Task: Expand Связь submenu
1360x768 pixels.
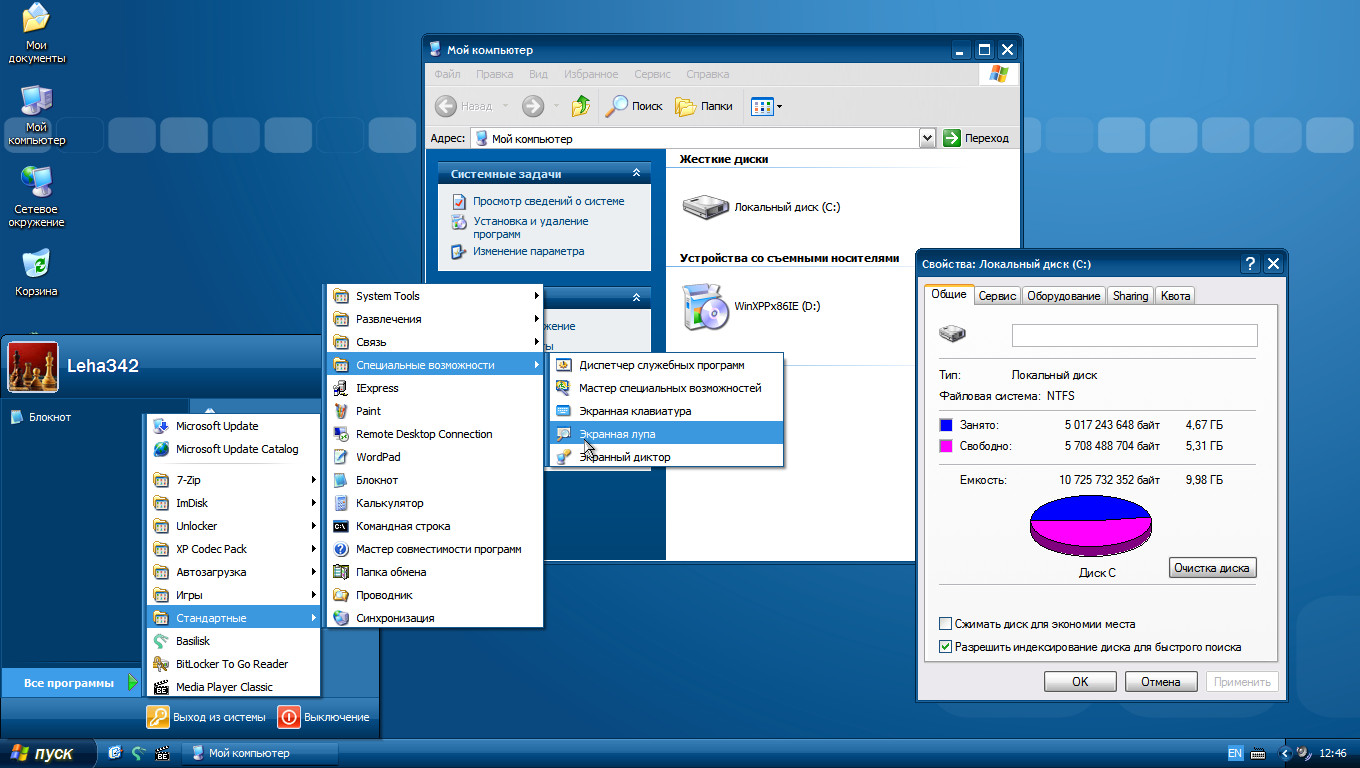Action: coord(435,342)
